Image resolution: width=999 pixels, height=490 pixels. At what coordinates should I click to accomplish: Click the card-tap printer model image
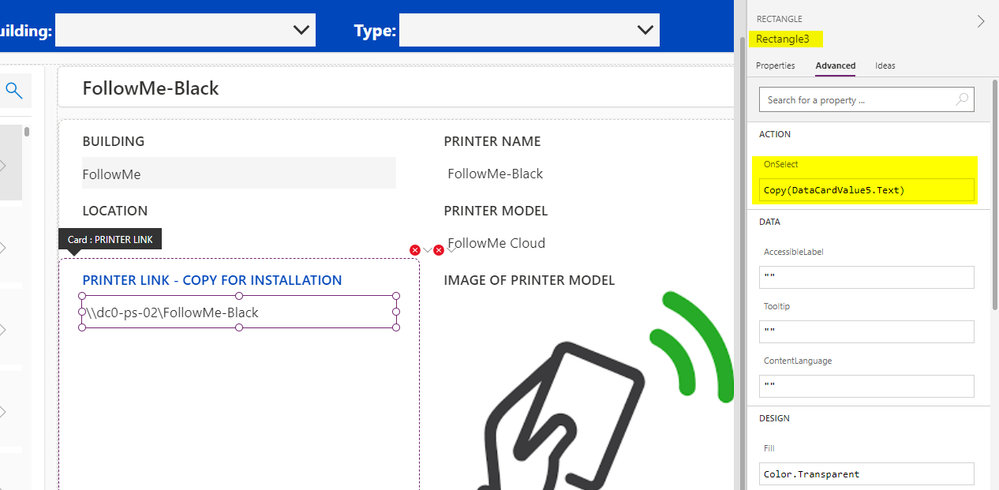pos(608,390)
